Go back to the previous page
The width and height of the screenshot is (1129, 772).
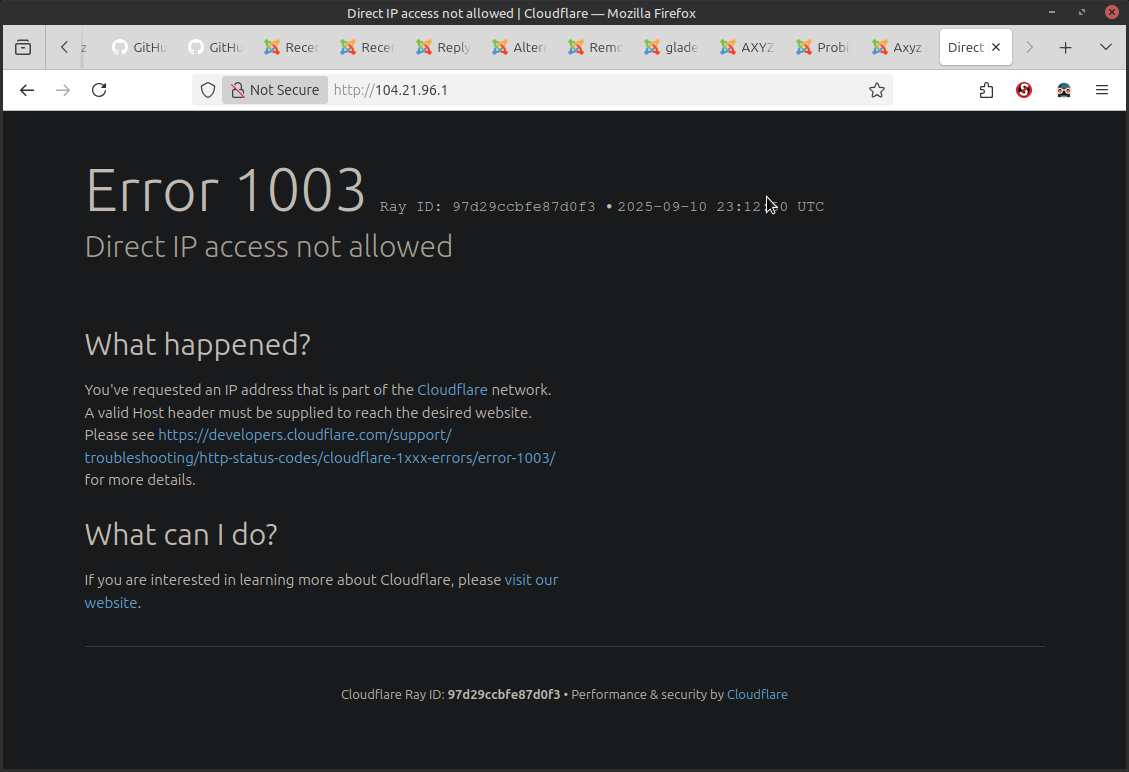(x=27, y=90)
